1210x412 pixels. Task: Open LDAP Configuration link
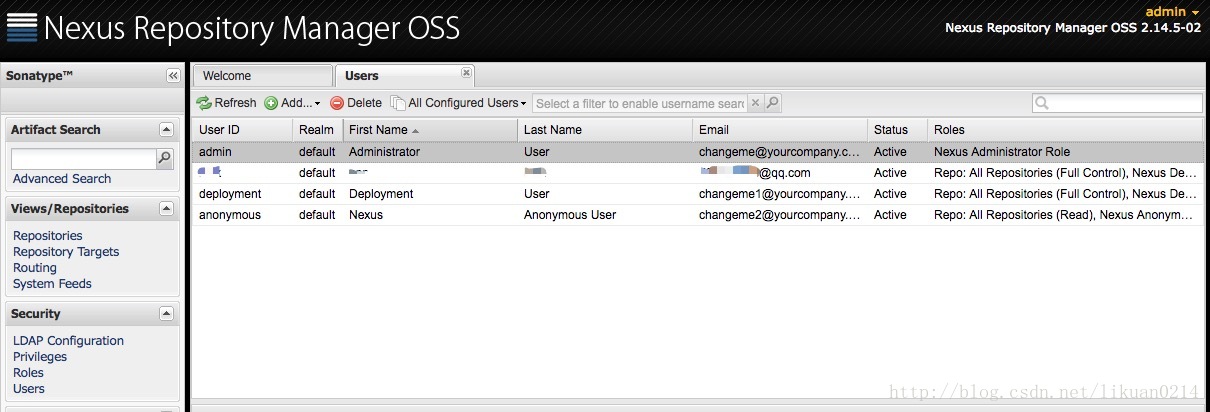click(x=68, y=341)
